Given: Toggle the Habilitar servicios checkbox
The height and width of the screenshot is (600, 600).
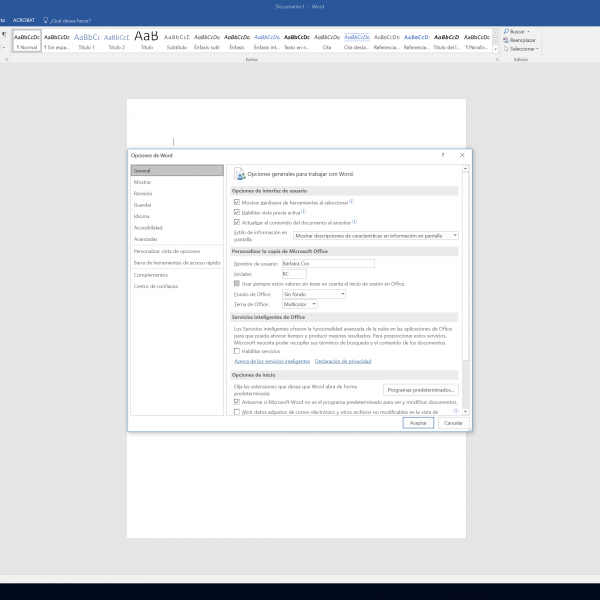Looking at the screenshot, I should (236, 351).
